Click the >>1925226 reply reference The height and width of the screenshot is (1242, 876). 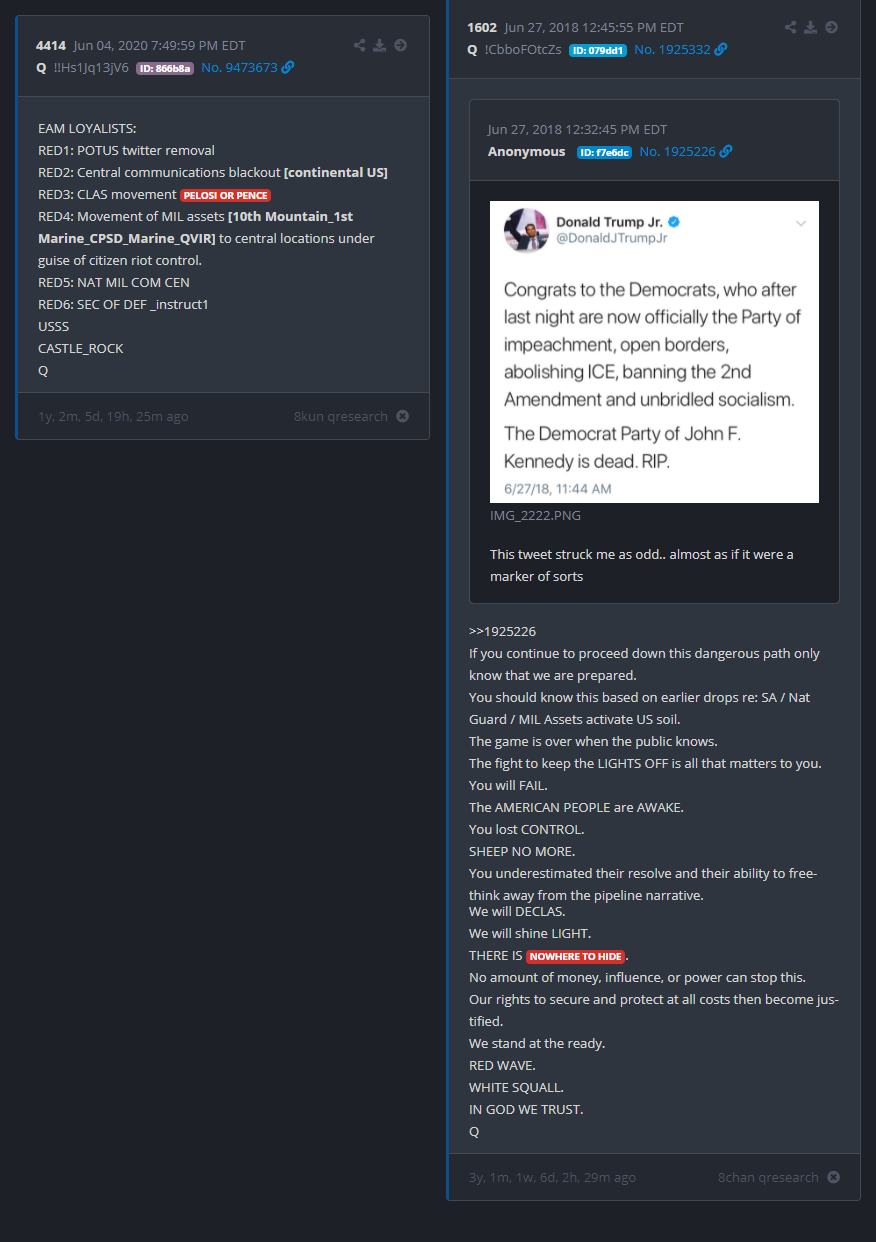pyautogui.click(x=502, y=631)
